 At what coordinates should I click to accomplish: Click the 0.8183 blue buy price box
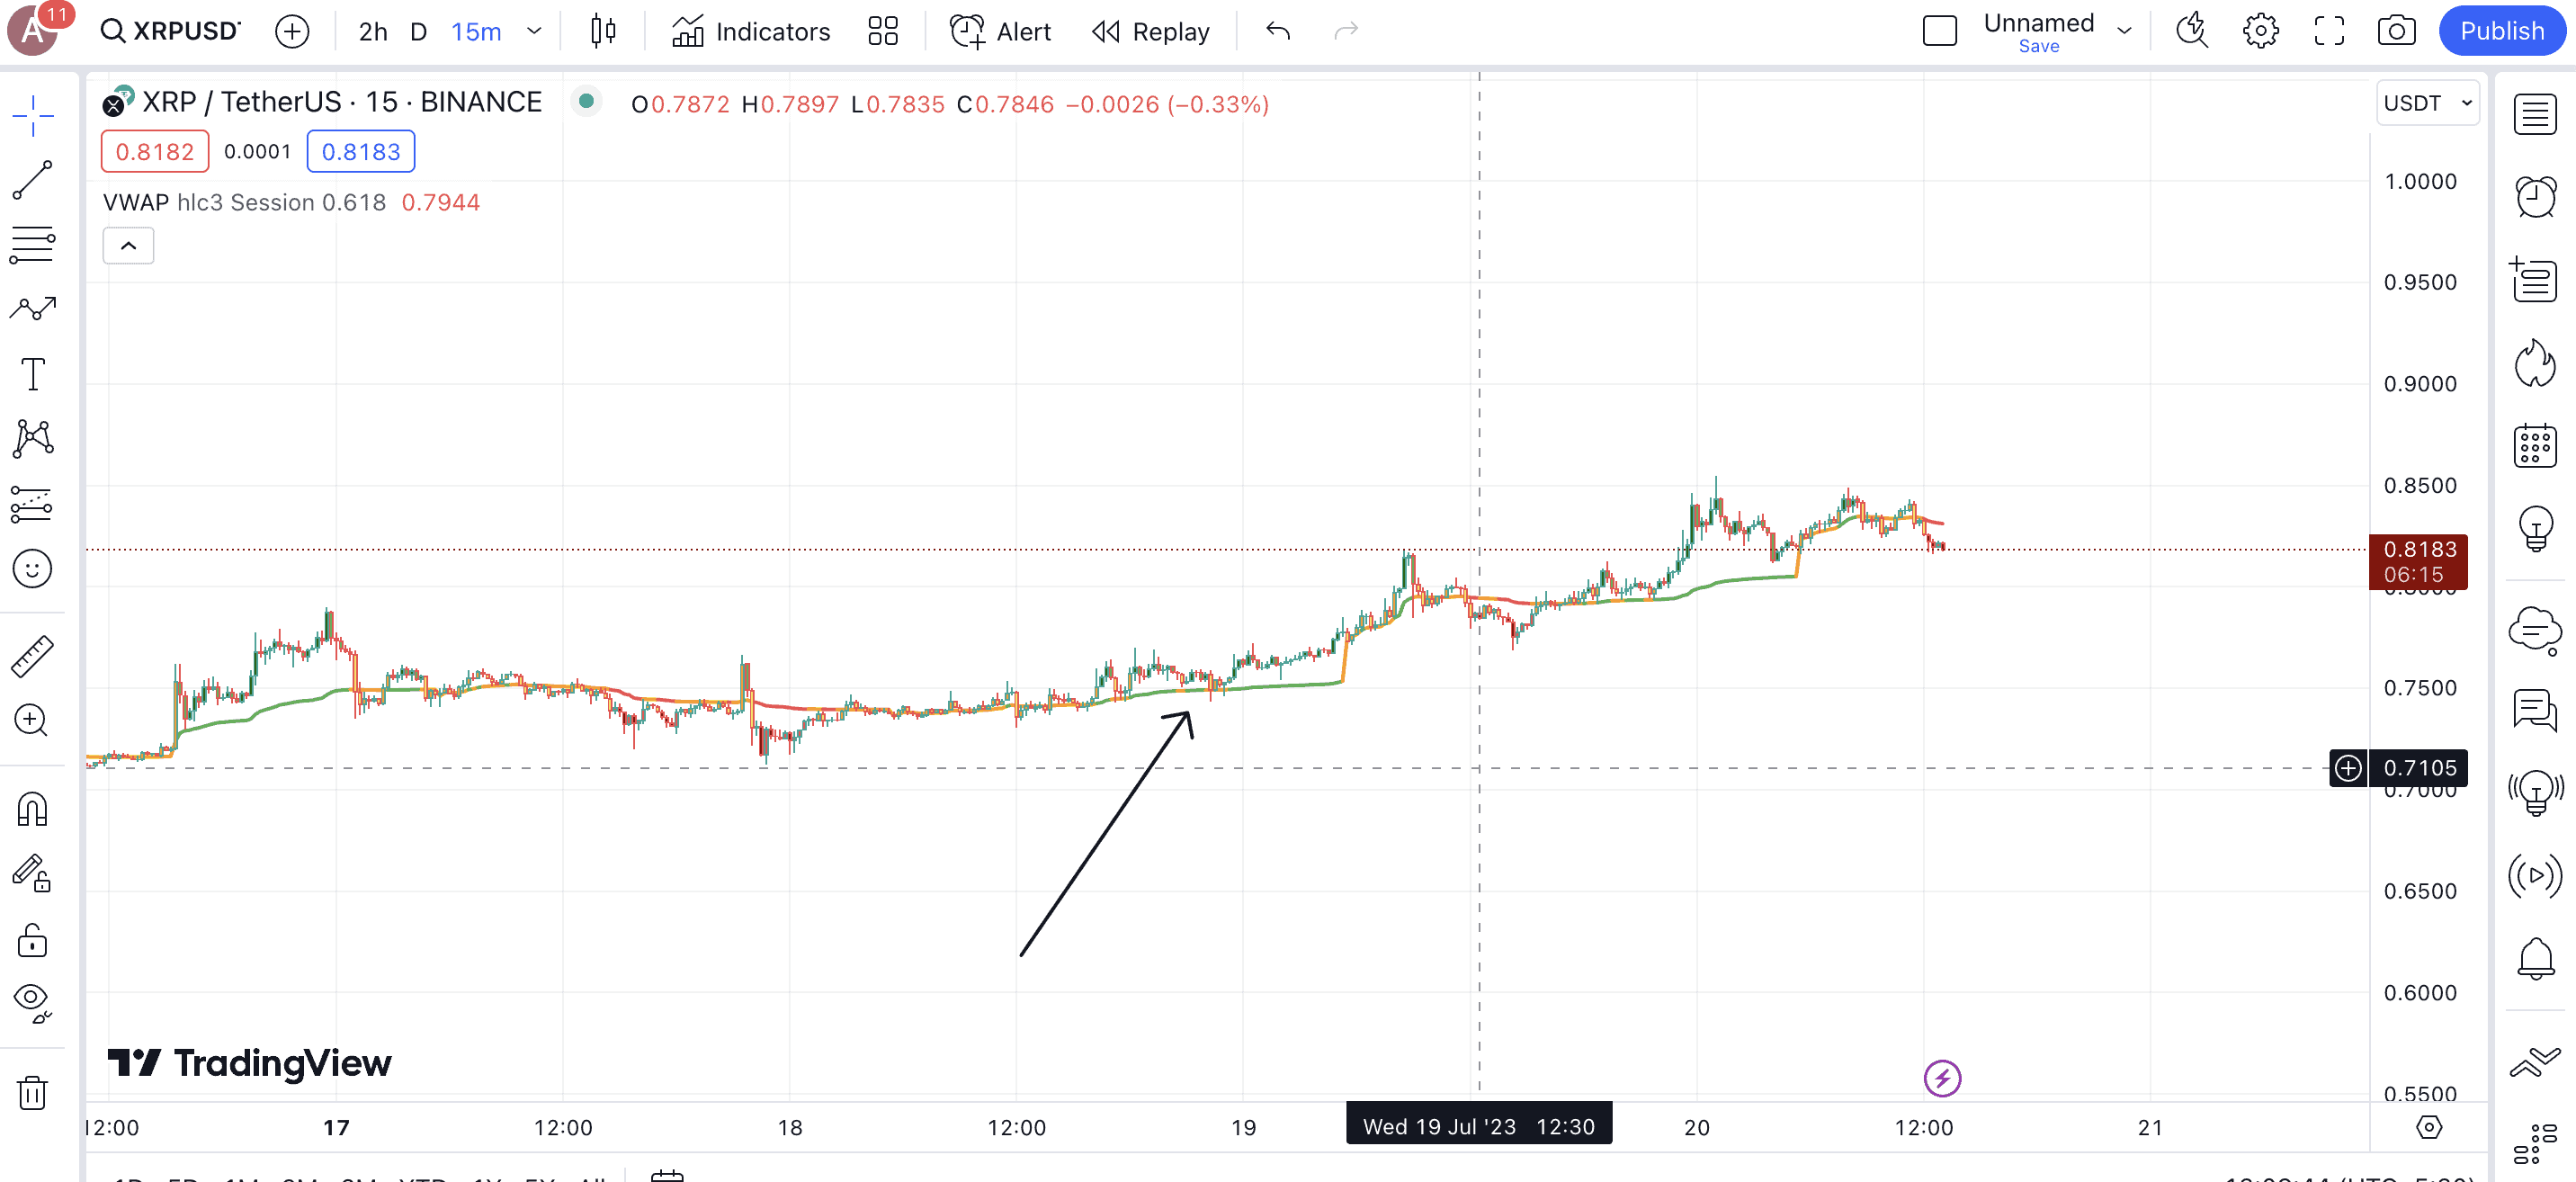pos(360,151)
